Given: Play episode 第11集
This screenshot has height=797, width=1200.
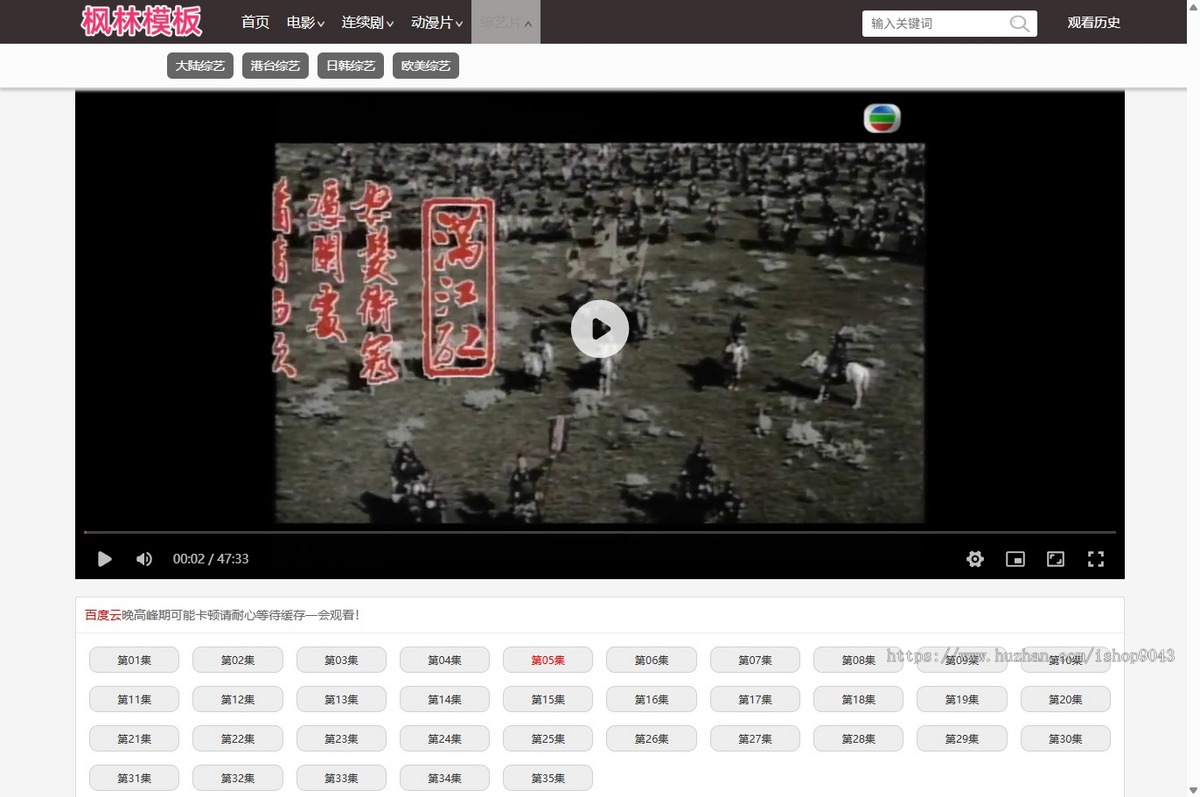Looking at the screenshot, I should [x=134, y=699].
